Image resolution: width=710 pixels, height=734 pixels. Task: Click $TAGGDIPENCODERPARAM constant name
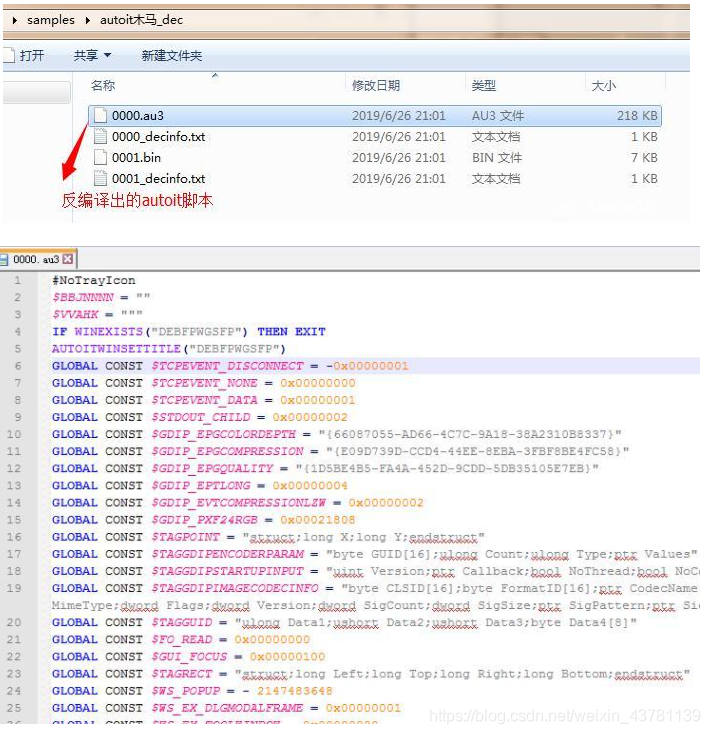click(x=227, y=554)
